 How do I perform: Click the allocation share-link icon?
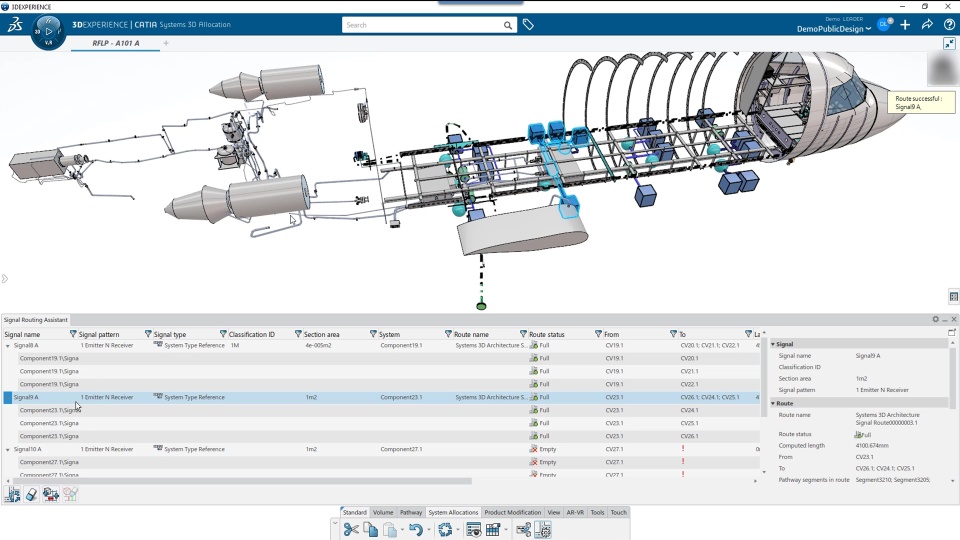[x=523, y=530]
